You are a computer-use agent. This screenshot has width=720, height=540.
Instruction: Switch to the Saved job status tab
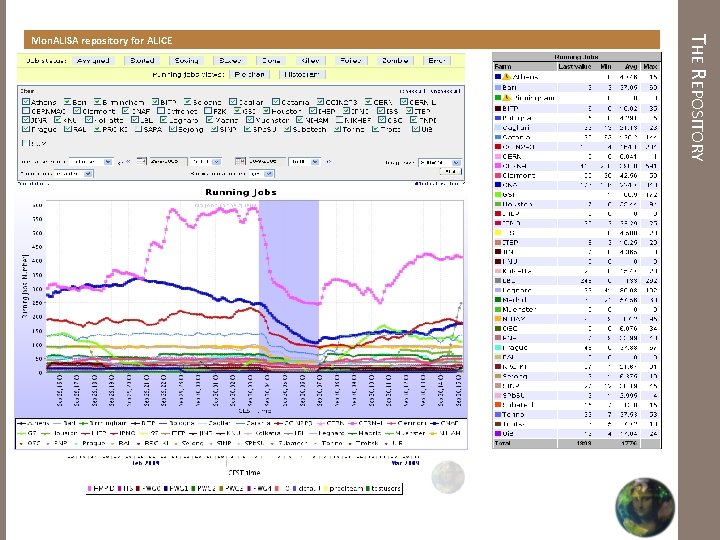coord(230,61)
